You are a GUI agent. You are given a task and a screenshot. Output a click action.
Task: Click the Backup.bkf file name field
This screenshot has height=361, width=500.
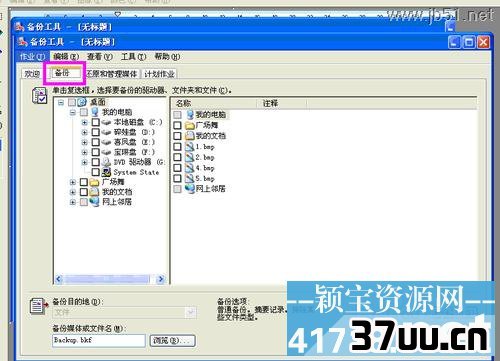[x=99, y=340]
